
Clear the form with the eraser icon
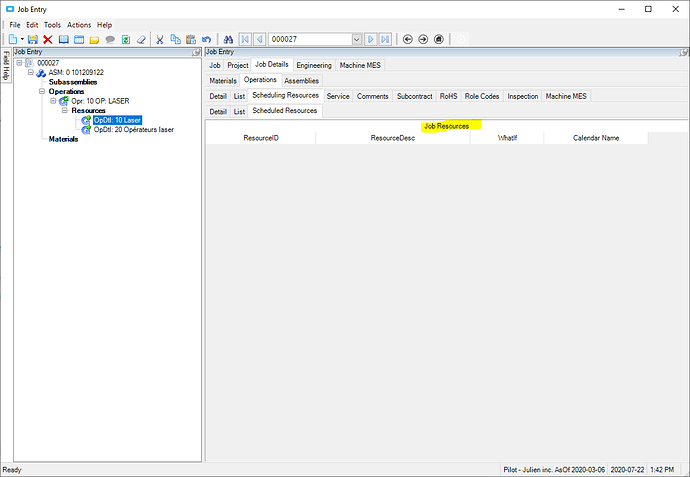coord(141,39)
